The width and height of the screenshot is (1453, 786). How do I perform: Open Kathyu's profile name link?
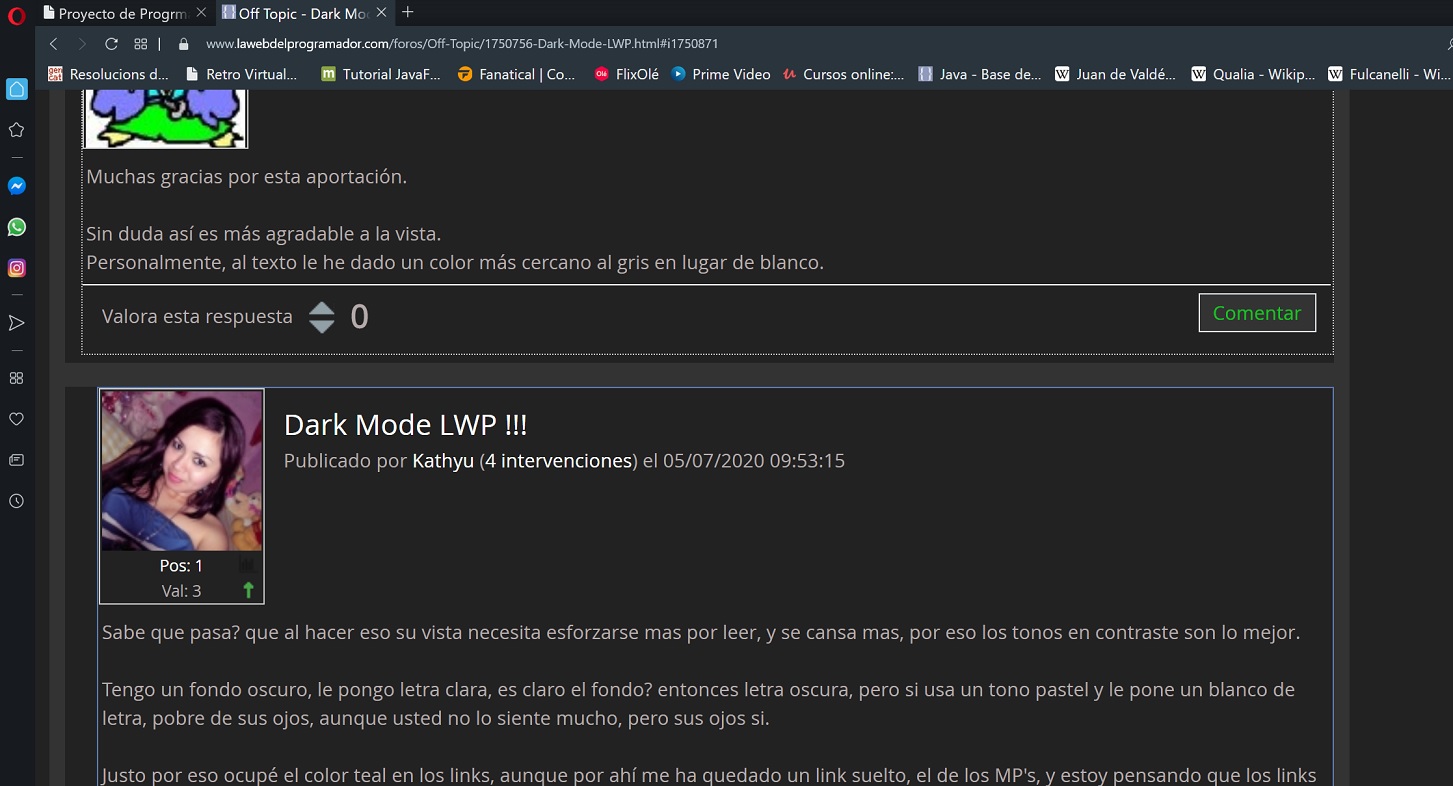tap(443, 461)
